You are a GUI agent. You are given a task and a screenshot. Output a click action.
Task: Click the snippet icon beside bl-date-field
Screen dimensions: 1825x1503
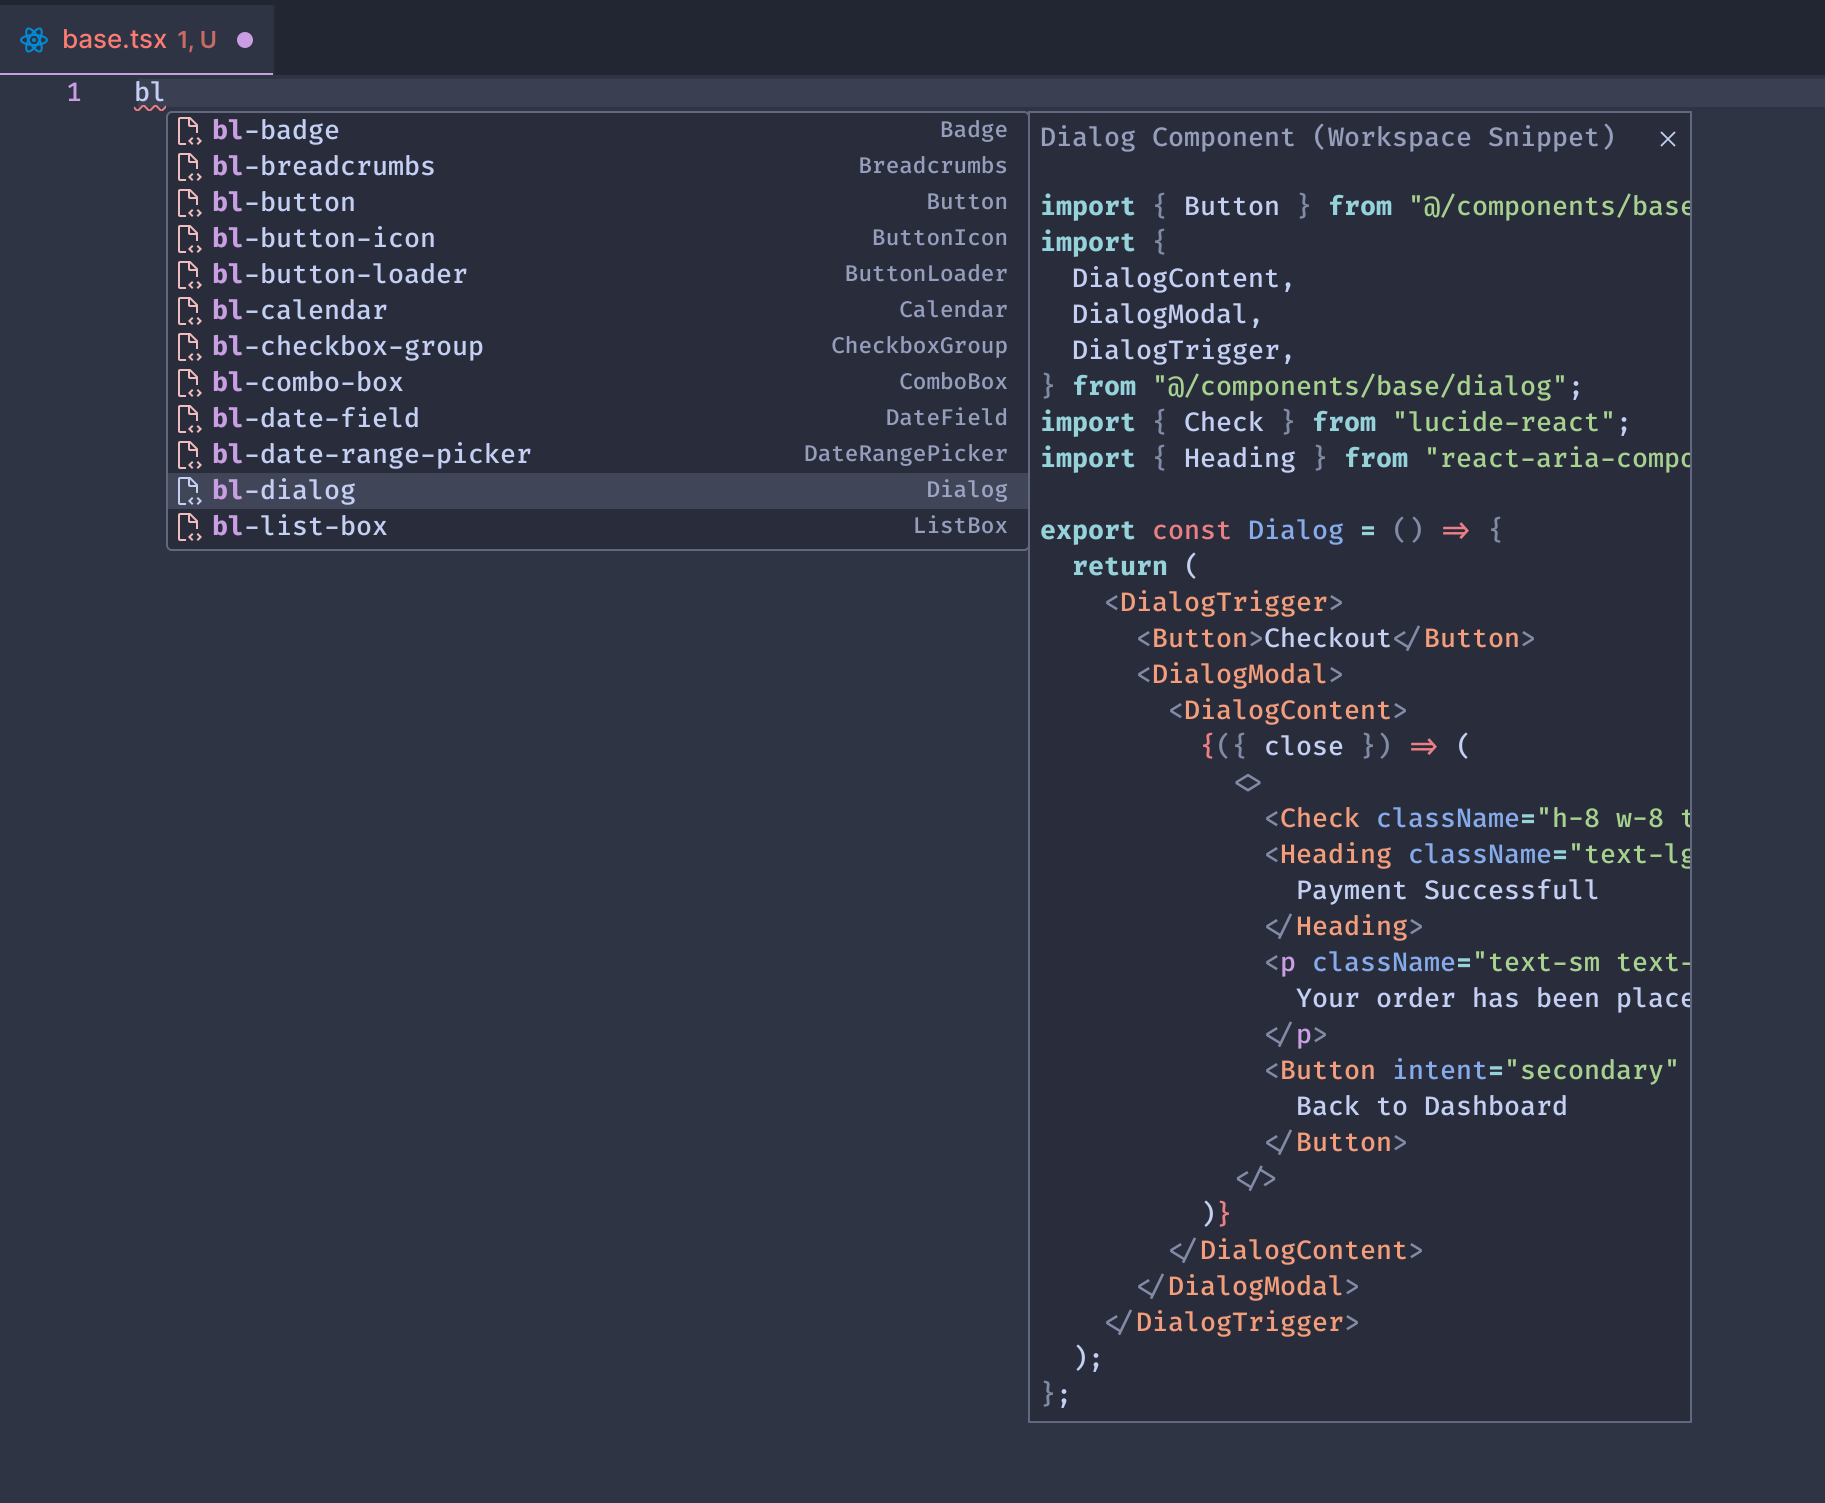coord(189,418)
